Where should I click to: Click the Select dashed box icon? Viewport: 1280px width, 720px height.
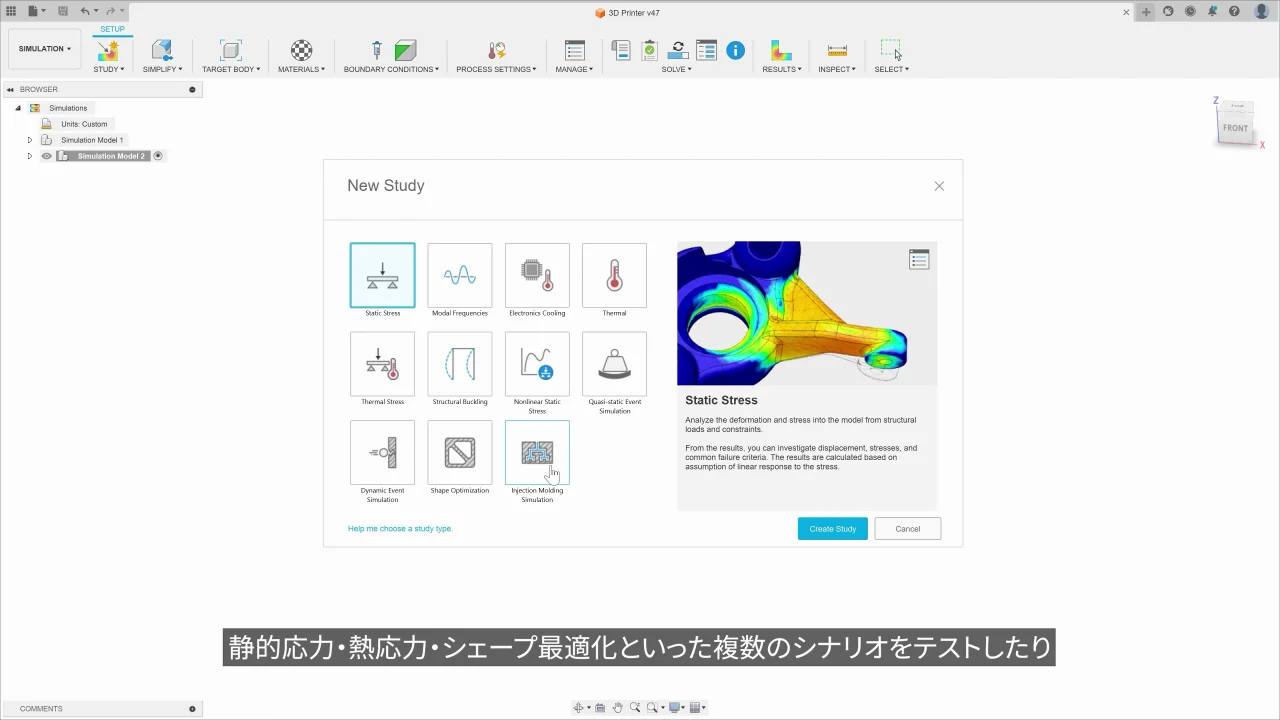(890, 50)
